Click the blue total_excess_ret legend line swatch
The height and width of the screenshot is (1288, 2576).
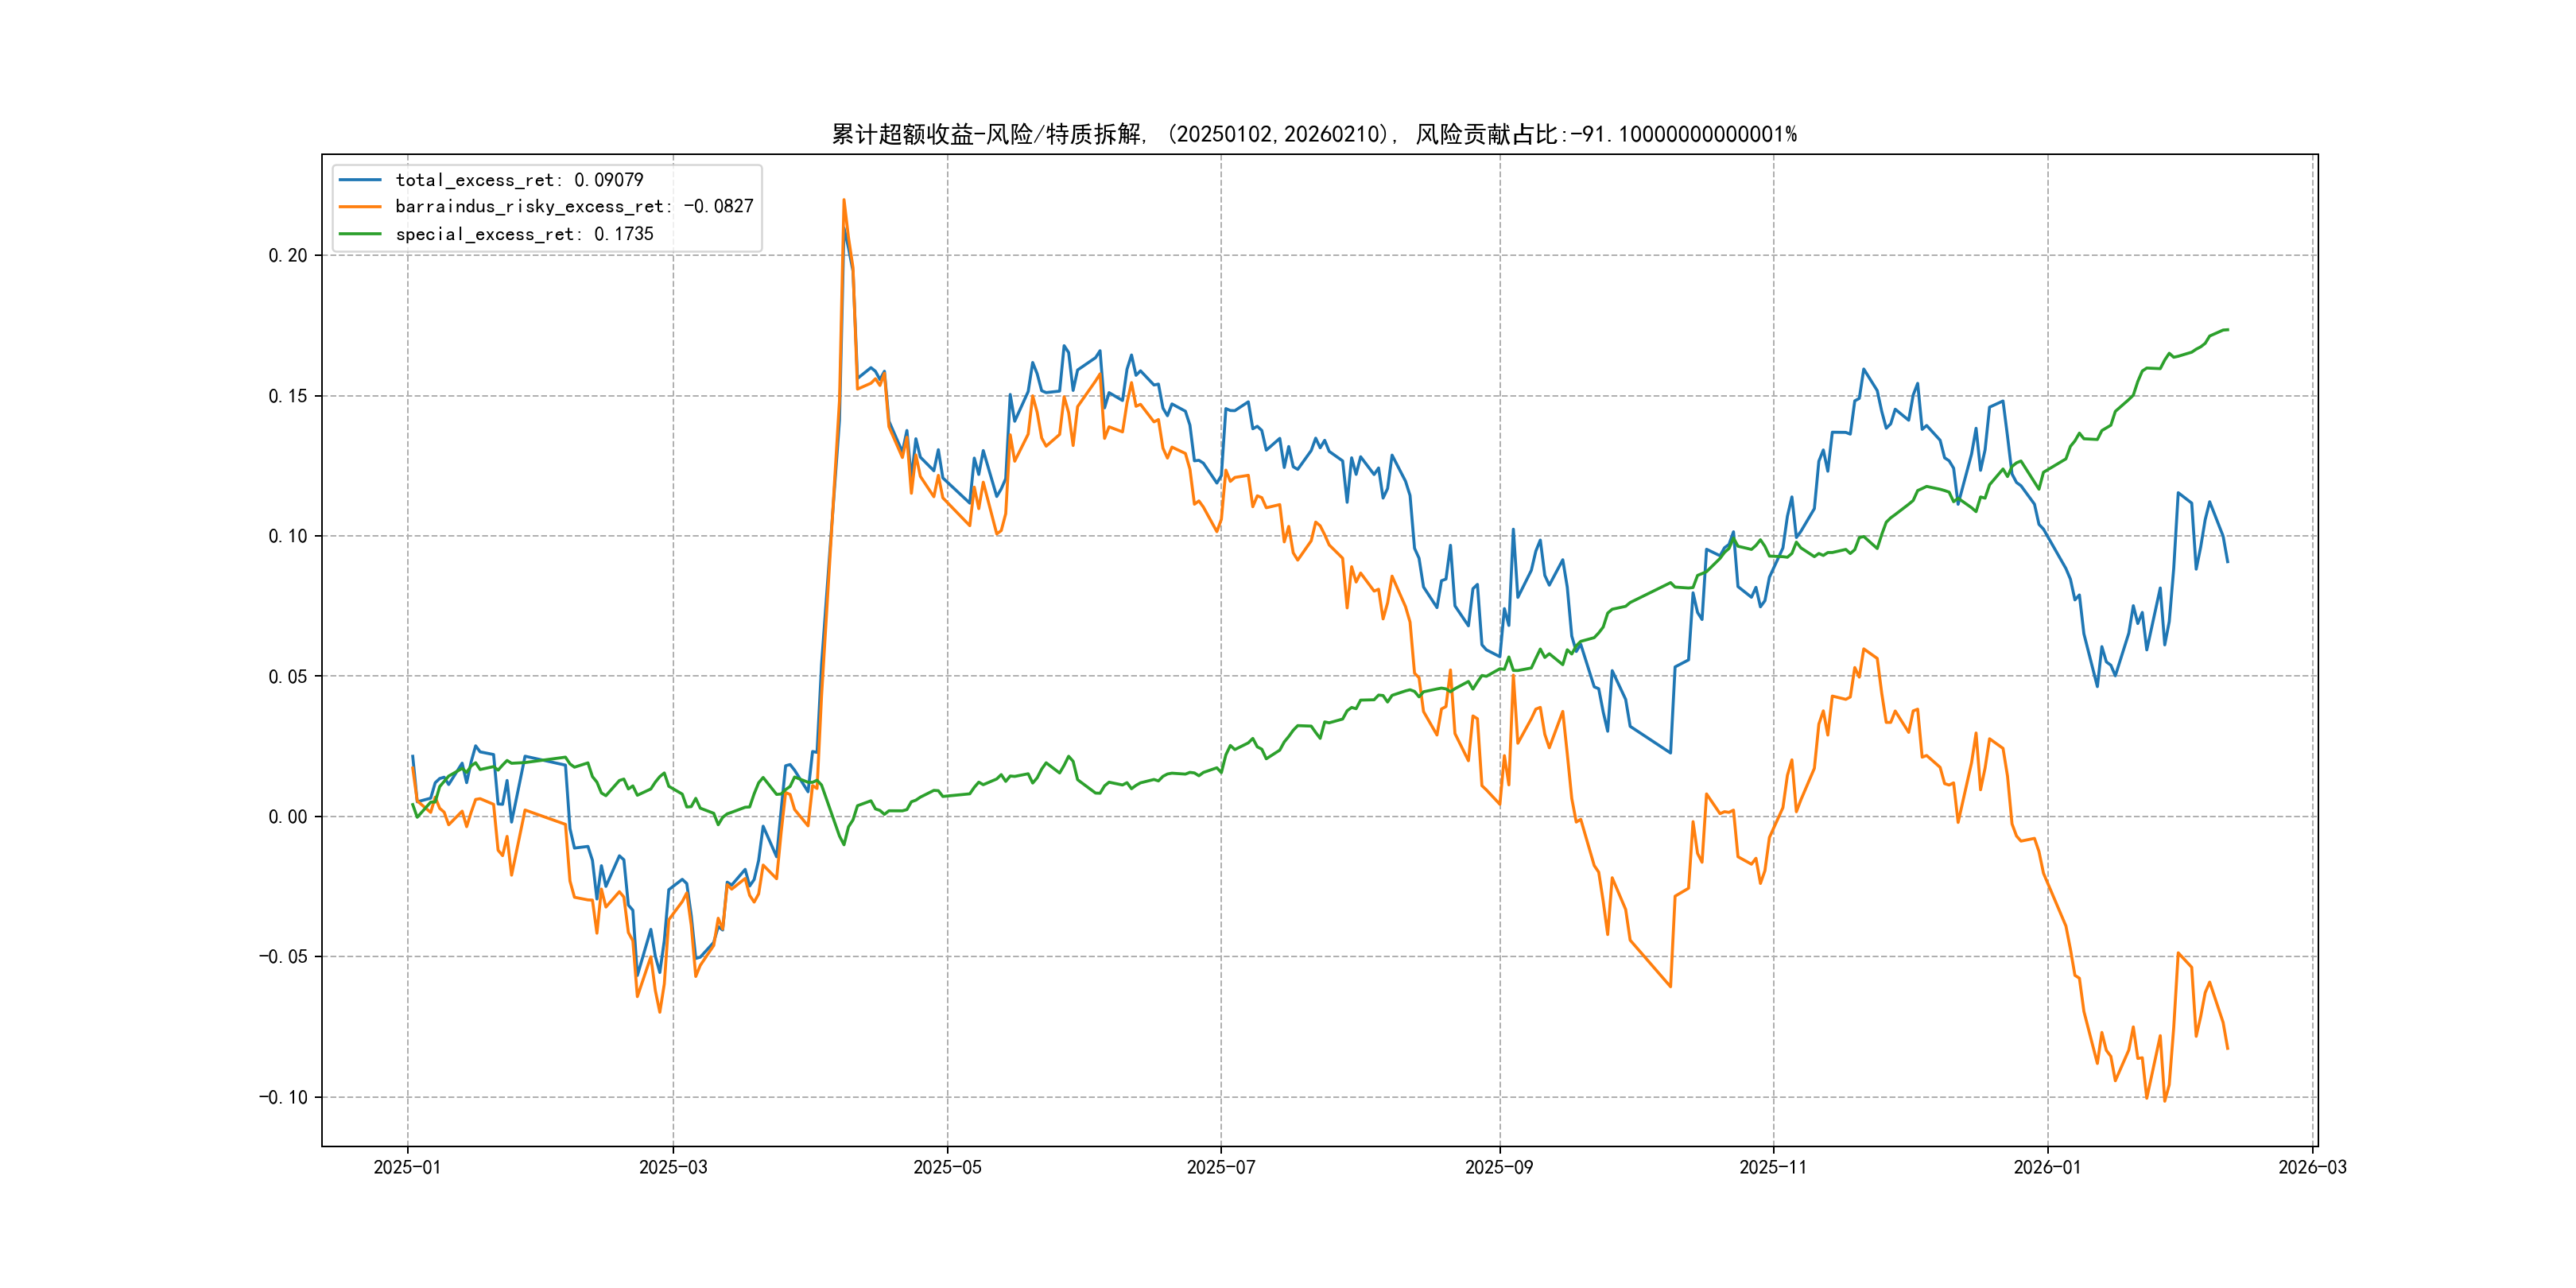[360, 180]
